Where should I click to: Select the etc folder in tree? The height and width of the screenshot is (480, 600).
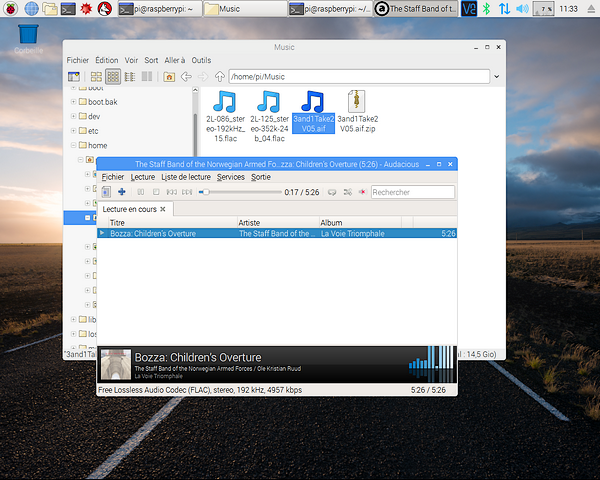point(89,131)
